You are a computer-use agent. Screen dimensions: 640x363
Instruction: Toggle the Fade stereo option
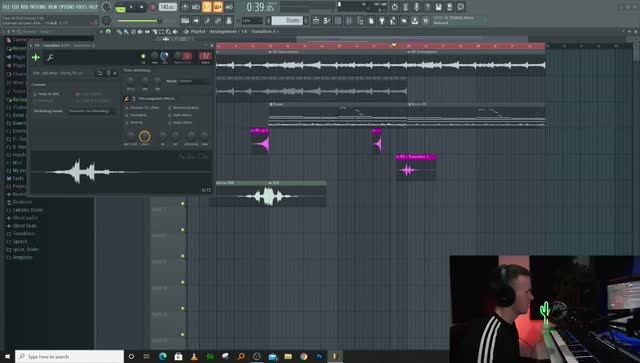(180, 115)
